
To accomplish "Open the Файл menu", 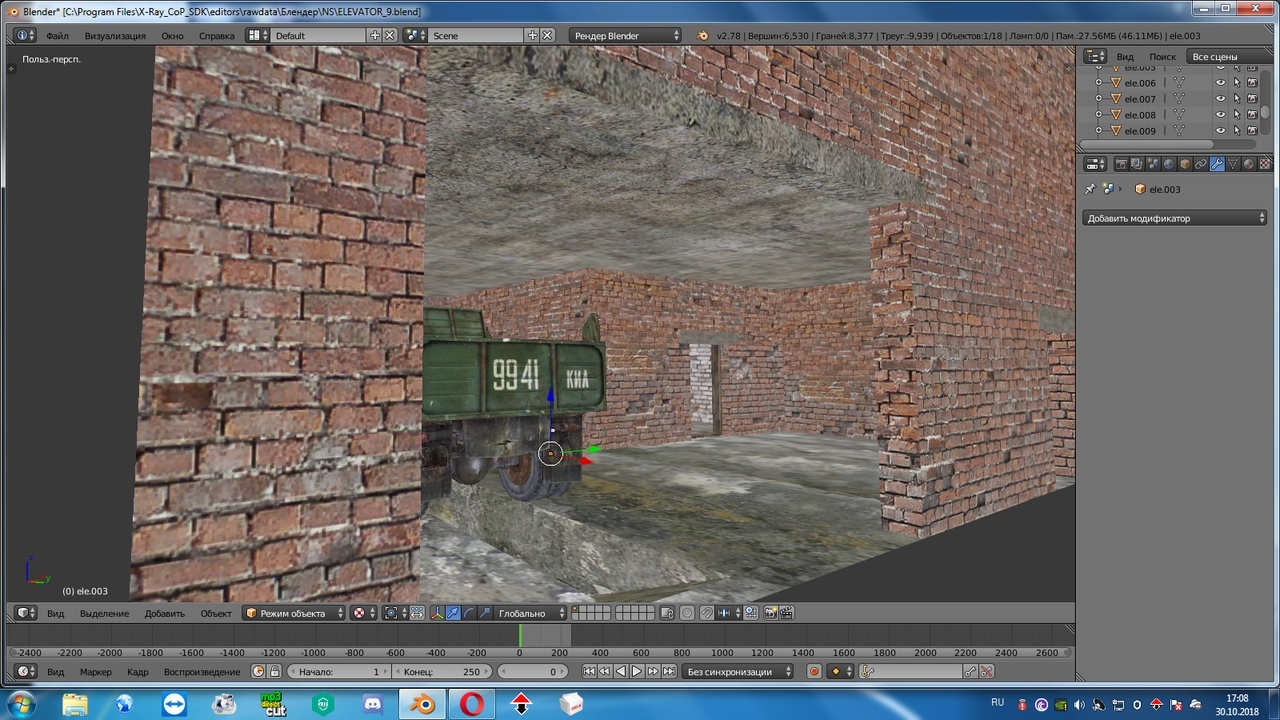I will coord(57,36).
